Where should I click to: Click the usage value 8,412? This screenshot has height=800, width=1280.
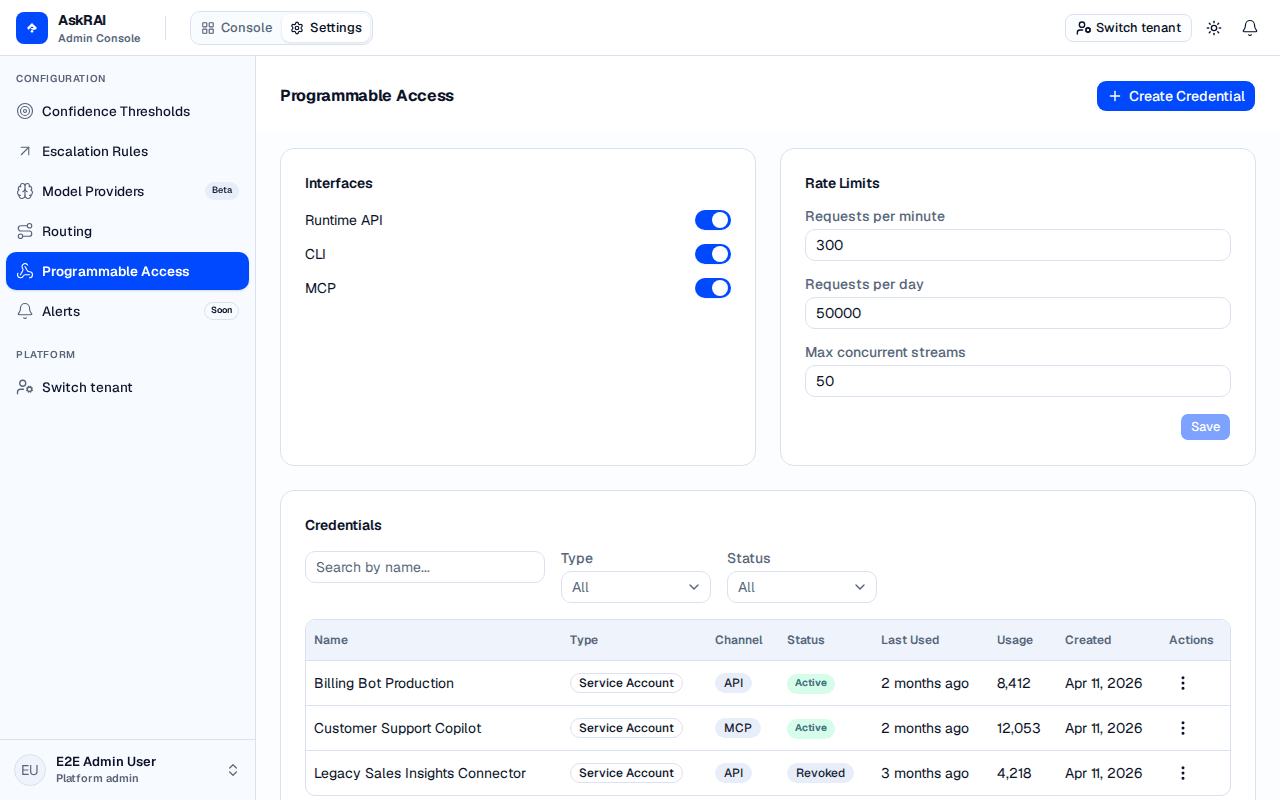click(1014, 683)
